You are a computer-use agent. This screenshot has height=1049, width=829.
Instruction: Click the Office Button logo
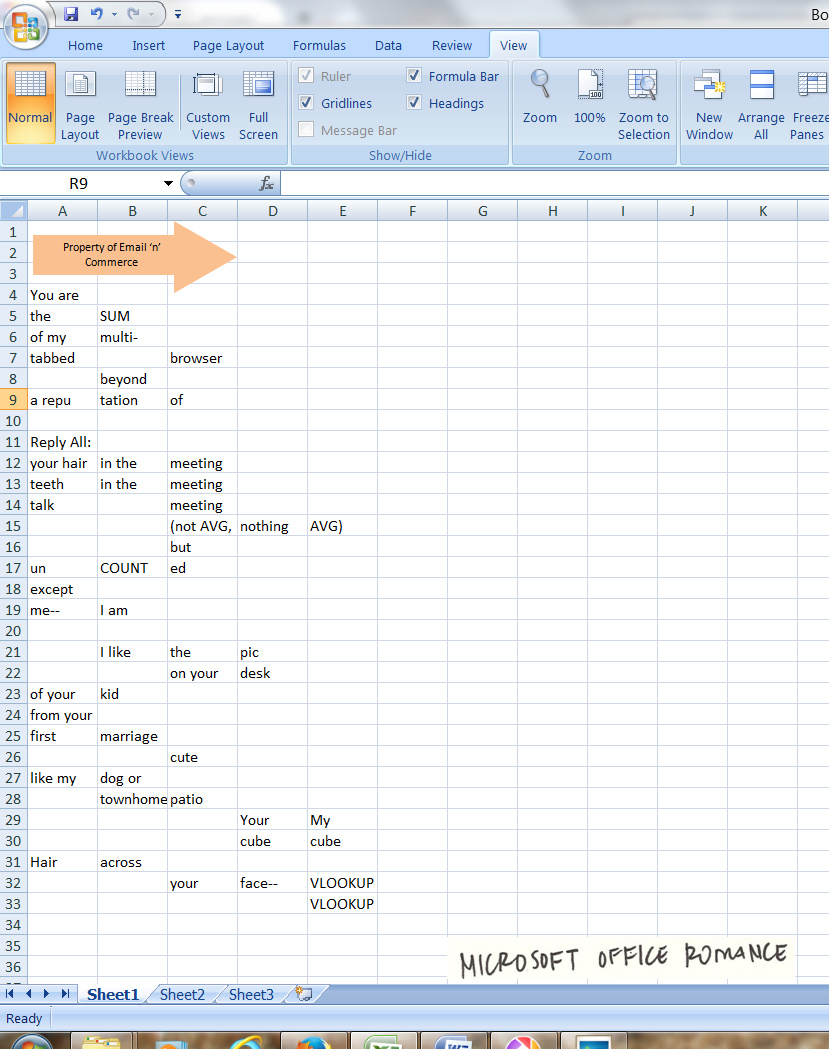coord(27,25)
